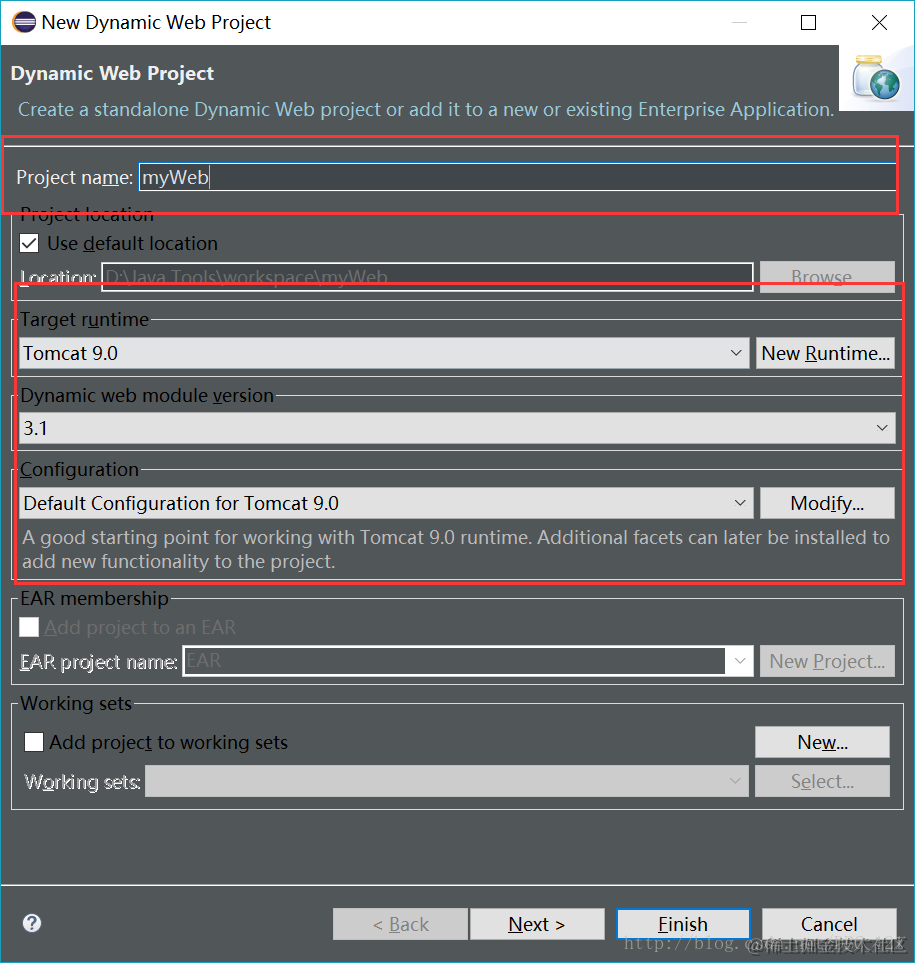Click the Browse... location button
Screen dimensions: 915x963
point(827,276)
